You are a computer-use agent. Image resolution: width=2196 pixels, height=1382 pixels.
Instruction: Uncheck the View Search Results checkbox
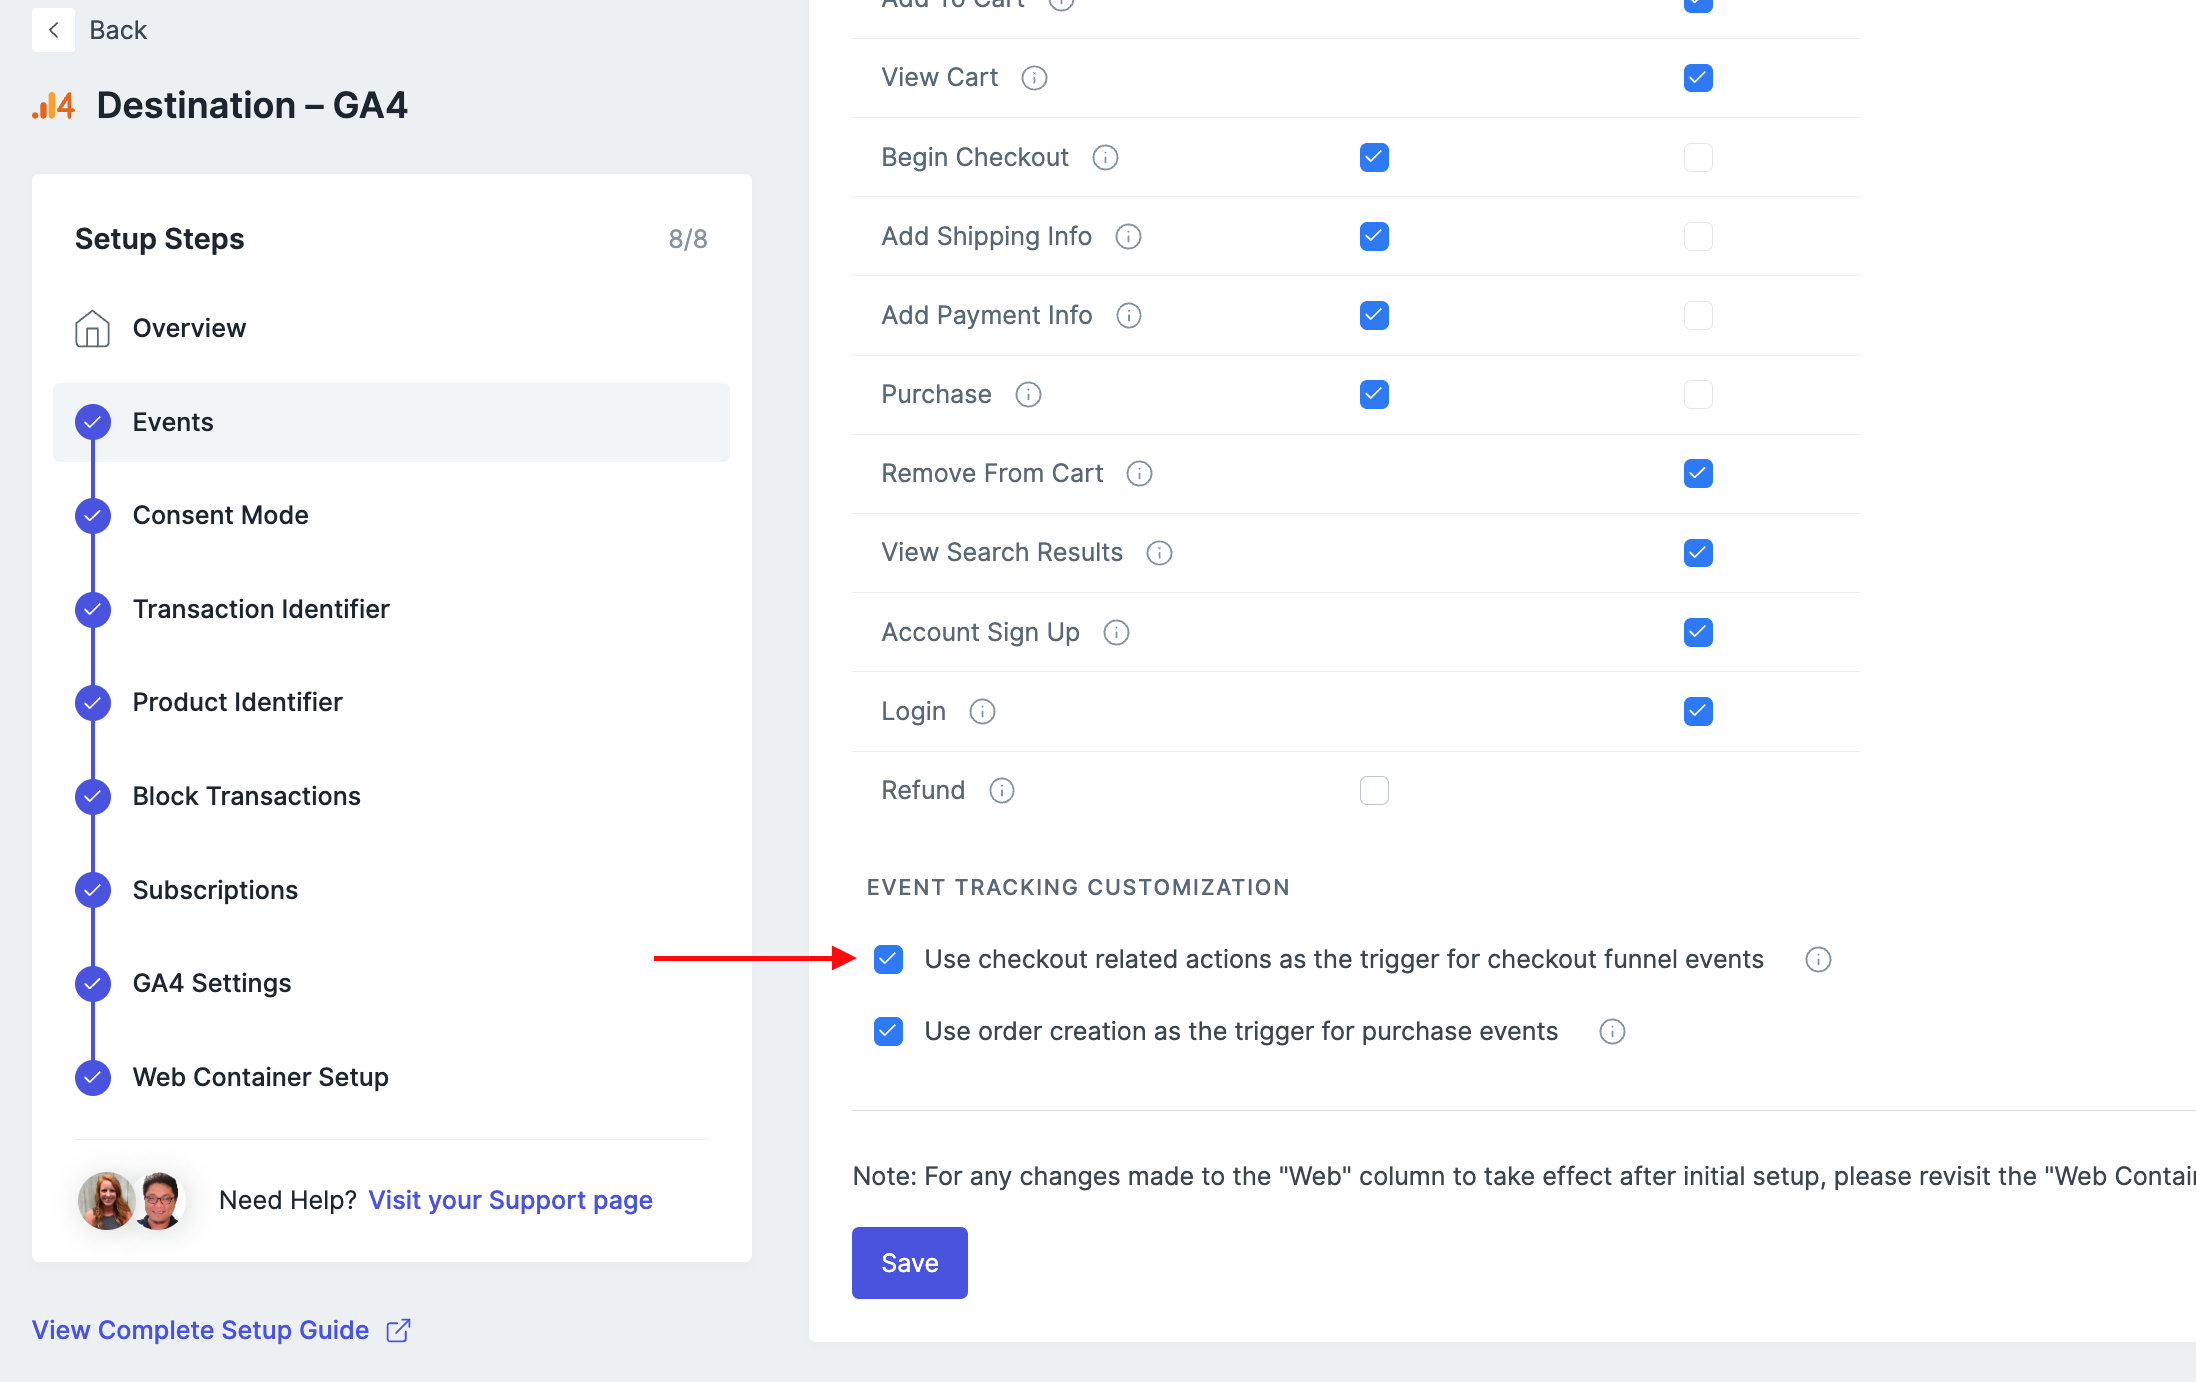pos(1697,552)
